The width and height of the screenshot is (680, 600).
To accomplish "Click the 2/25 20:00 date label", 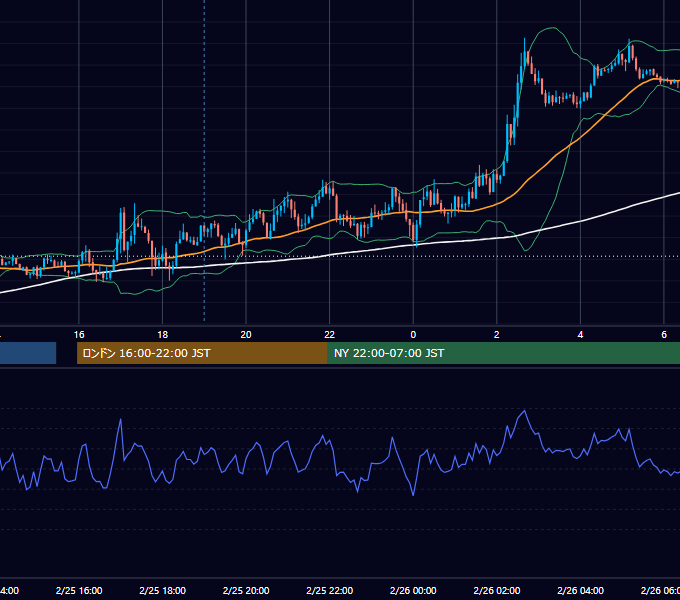I will coord(246,590).
